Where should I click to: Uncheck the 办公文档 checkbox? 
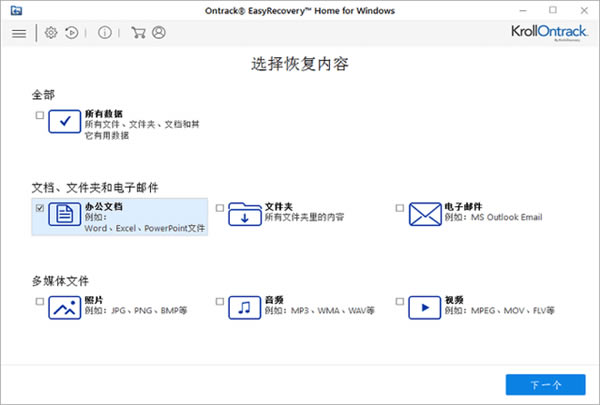[x=39, y=208]
